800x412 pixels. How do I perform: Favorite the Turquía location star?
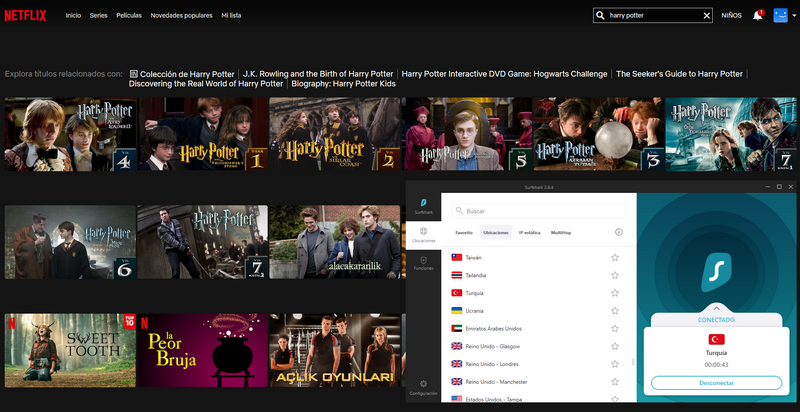615,293
